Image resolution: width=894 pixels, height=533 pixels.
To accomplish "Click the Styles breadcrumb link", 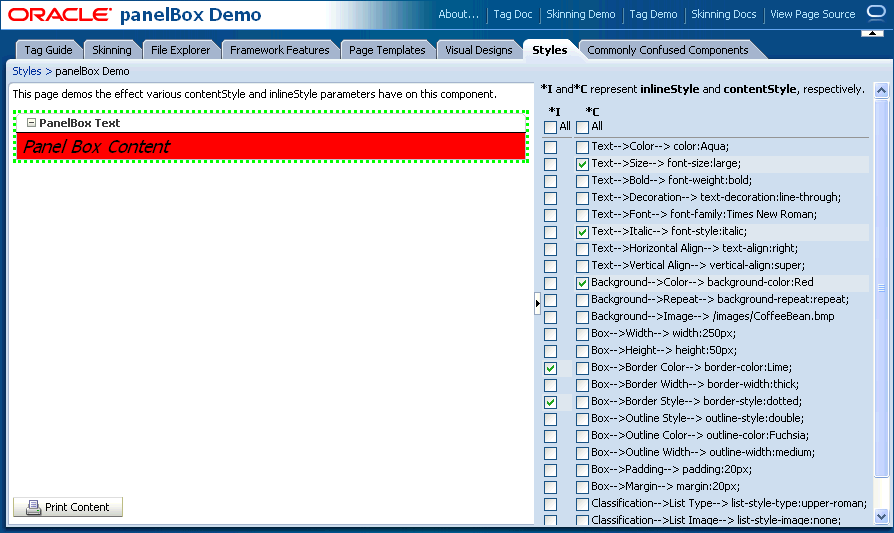I will point(27,71).
